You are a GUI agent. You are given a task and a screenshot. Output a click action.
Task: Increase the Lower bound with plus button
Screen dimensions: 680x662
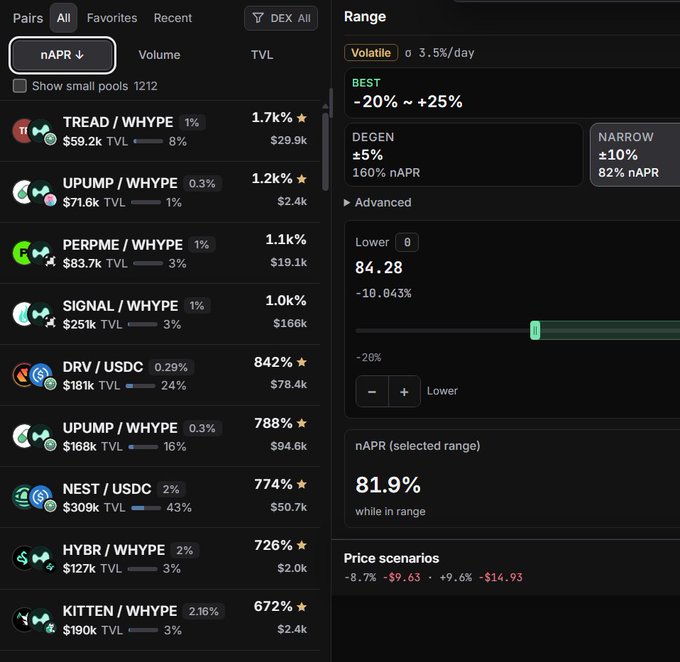click(404, 392)
